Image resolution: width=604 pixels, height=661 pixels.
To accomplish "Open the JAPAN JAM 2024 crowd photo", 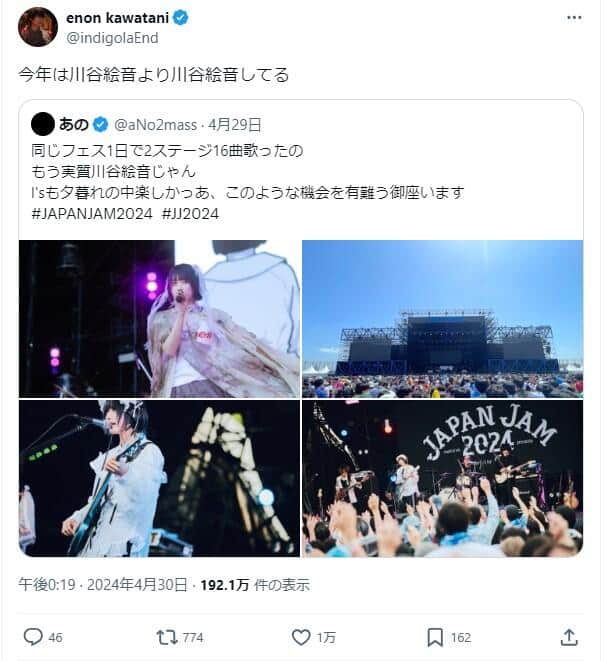I will (x=443, y=478).
